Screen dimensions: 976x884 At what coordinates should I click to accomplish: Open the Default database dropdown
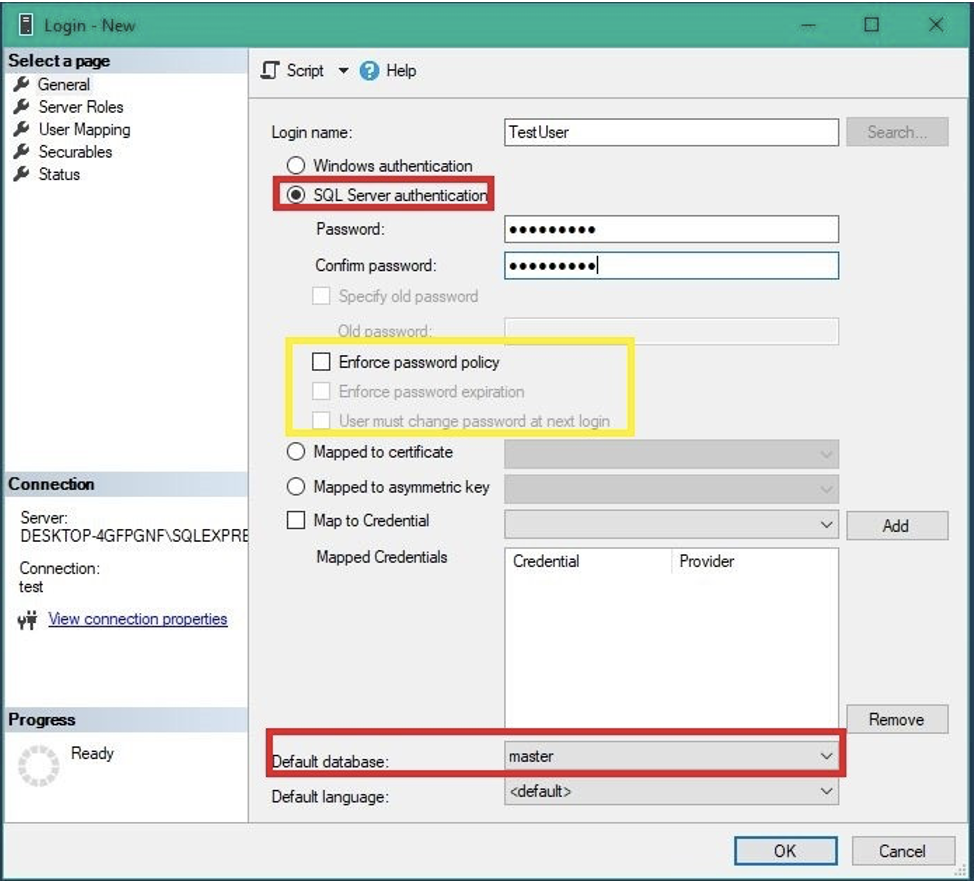[x=826, y=757]
